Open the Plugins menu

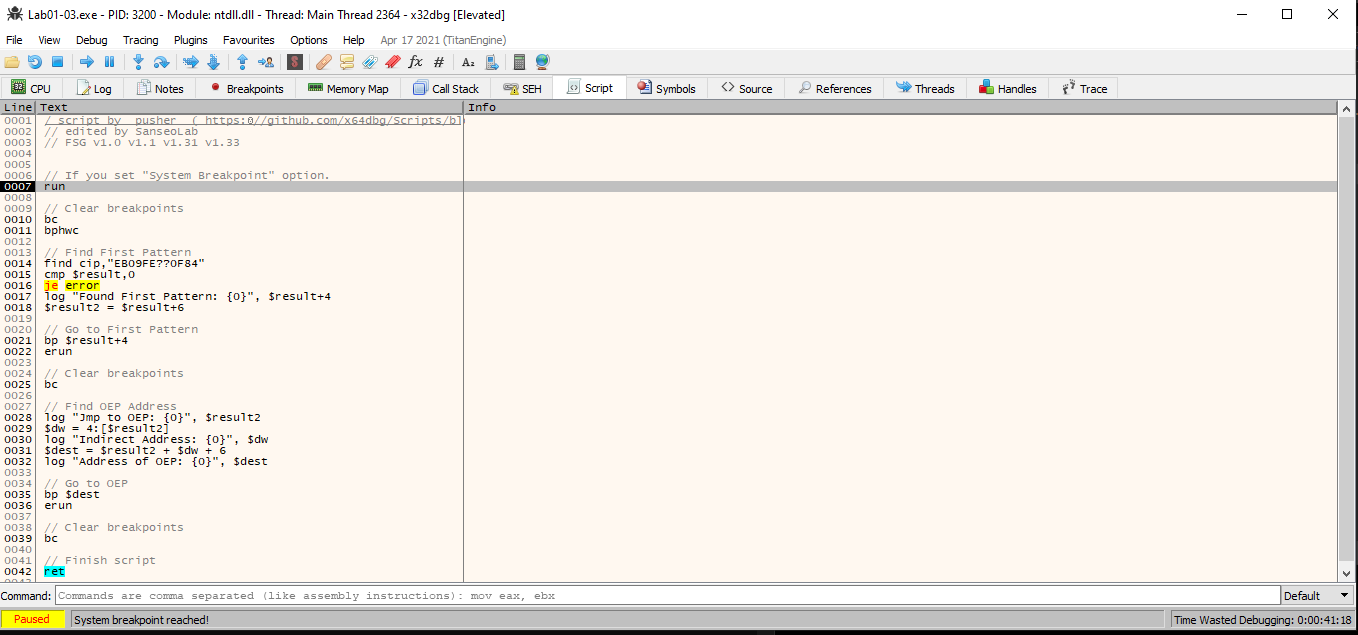[190, 40]
